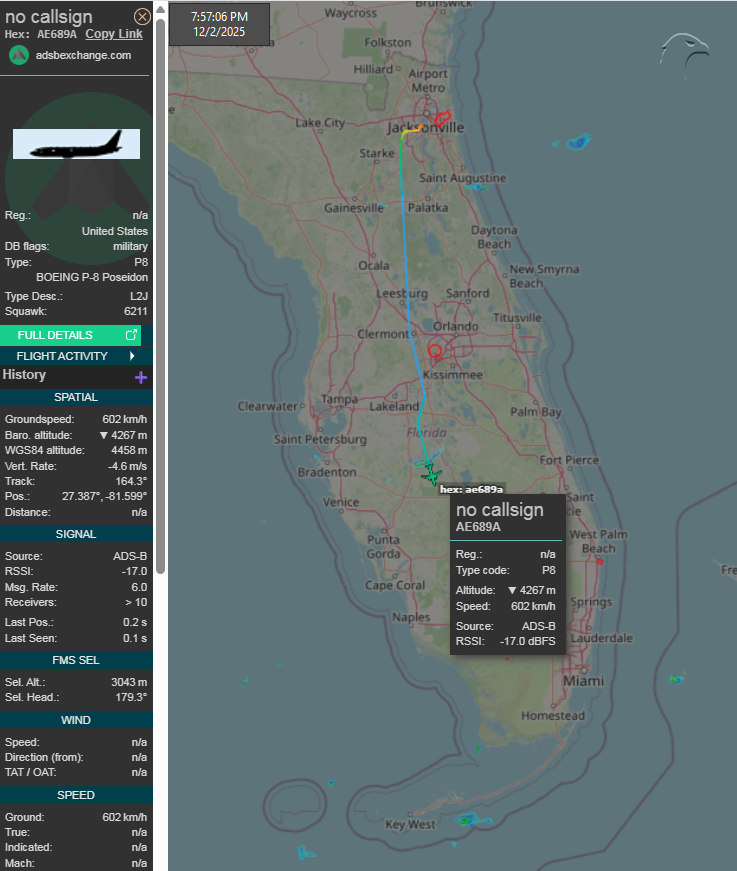Click the sidebar scroll-up arrow
This screenshot has width=737, height=871.
[x=161, y=9]
